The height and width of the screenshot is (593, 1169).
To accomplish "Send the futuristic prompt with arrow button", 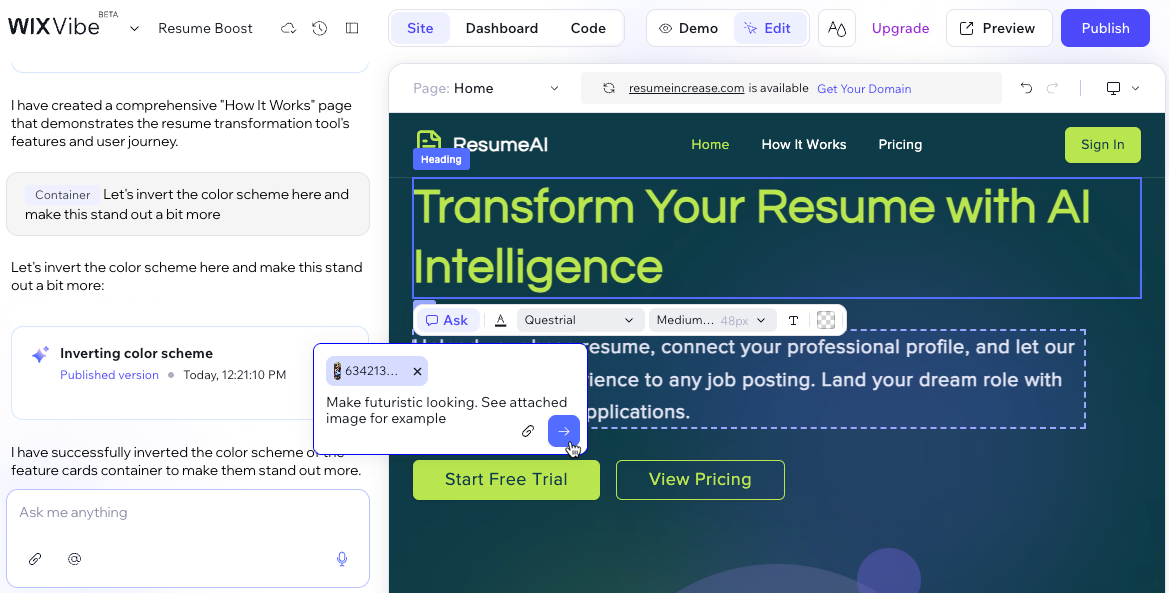I will [x=564, y=431].
